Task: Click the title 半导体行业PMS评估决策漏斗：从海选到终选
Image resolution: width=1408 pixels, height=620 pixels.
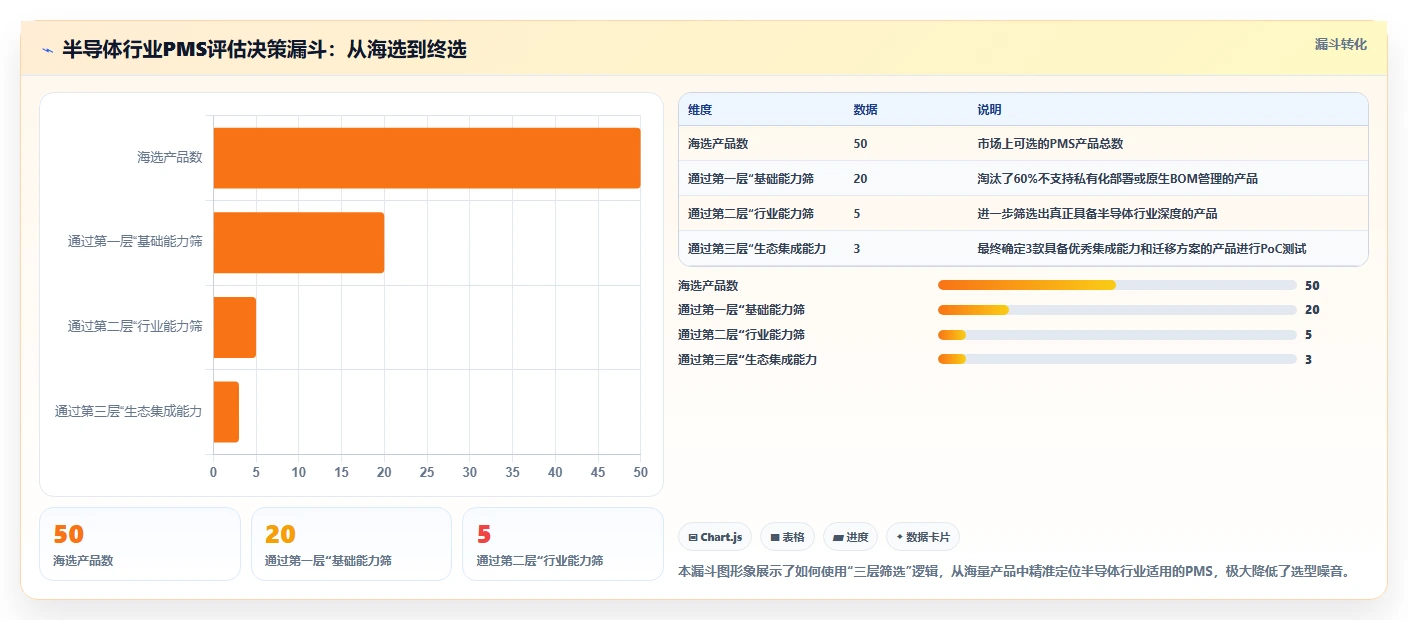Action: 264,49
